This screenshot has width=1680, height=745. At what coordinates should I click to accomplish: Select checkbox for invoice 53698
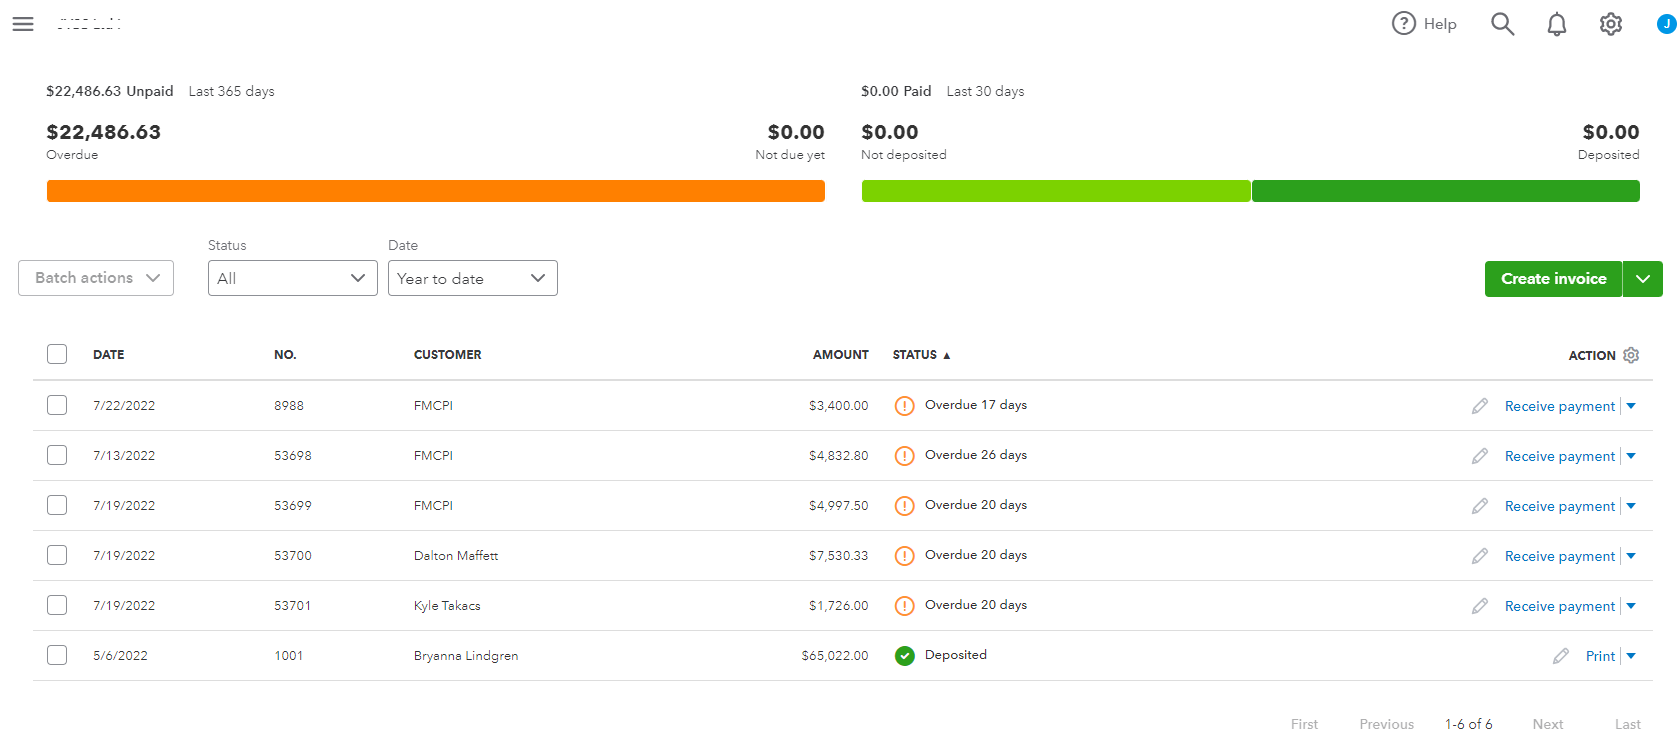point(57,455)
